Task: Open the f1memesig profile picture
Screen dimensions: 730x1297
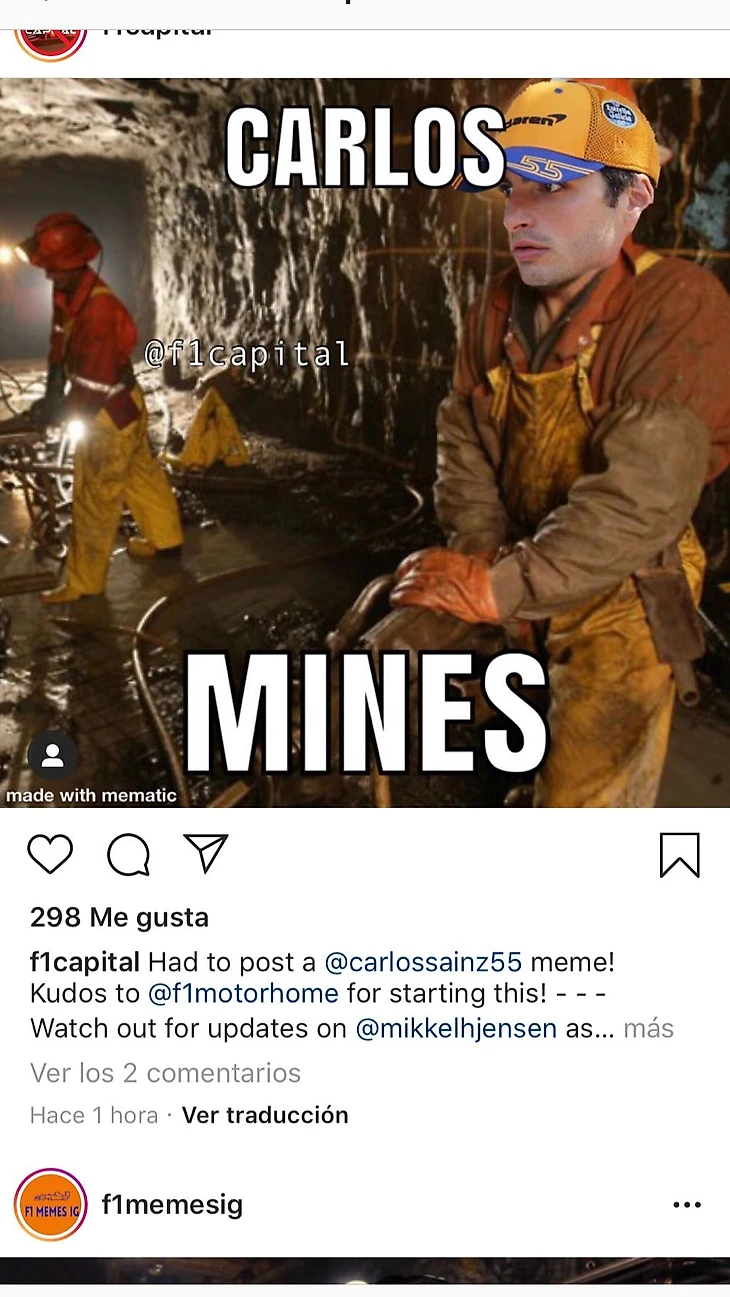Action: pyautogui.click(x=51, y=1205)
